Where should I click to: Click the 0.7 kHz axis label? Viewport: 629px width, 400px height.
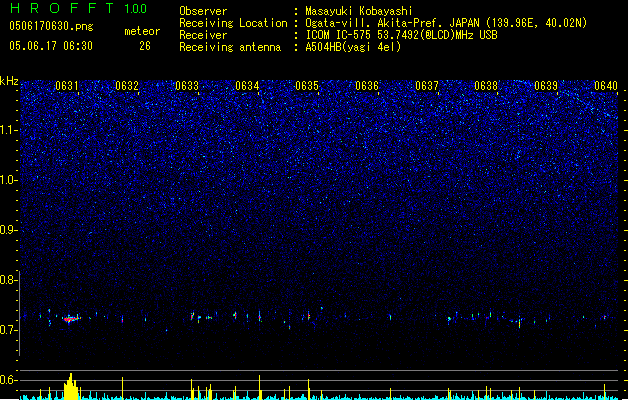pyautogui.click(x=9, y=330)
